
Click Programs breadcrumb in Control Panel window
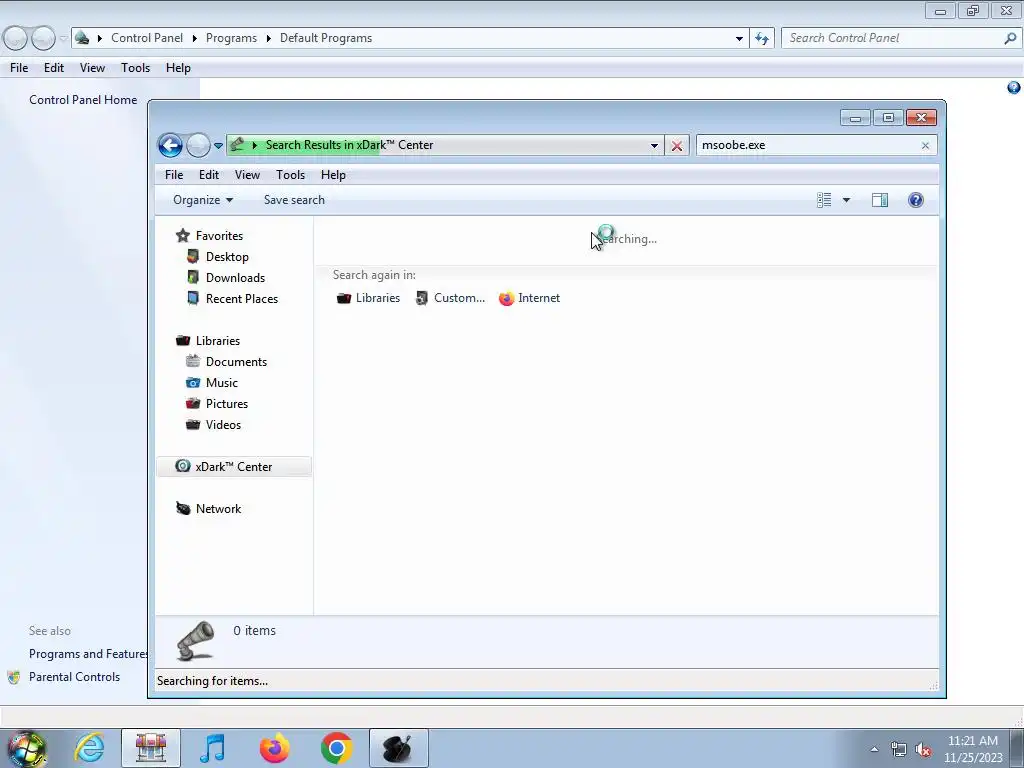231,38
